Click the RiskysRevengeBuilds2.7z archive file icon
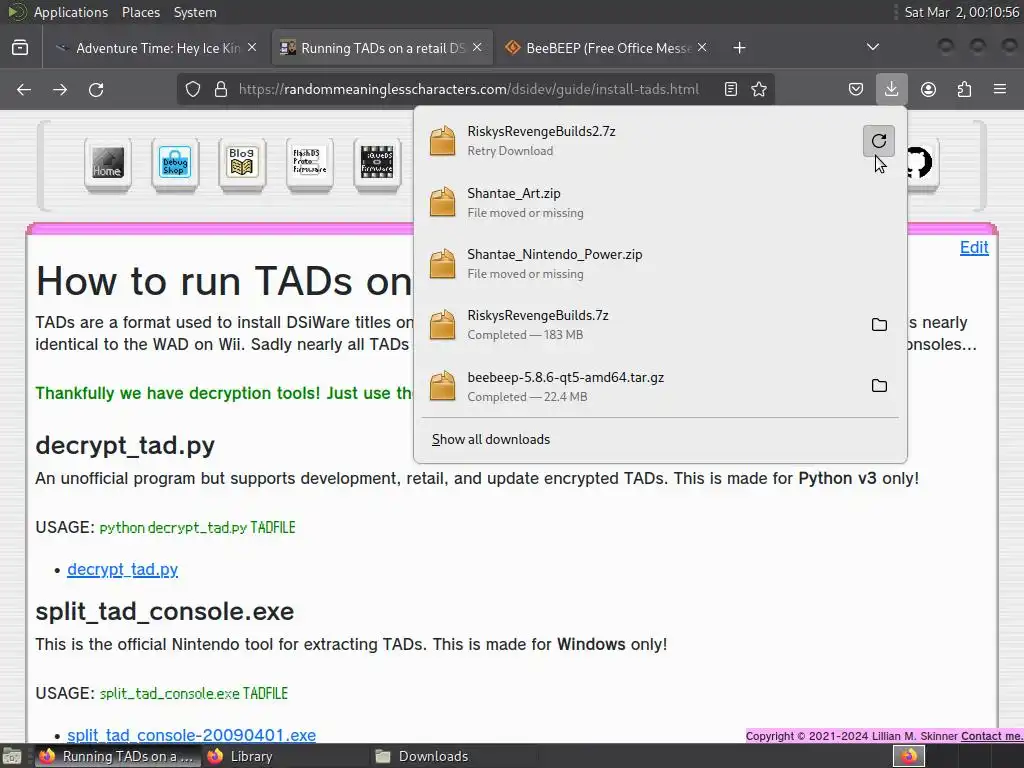1024x768 pixels. click(442, 140)
